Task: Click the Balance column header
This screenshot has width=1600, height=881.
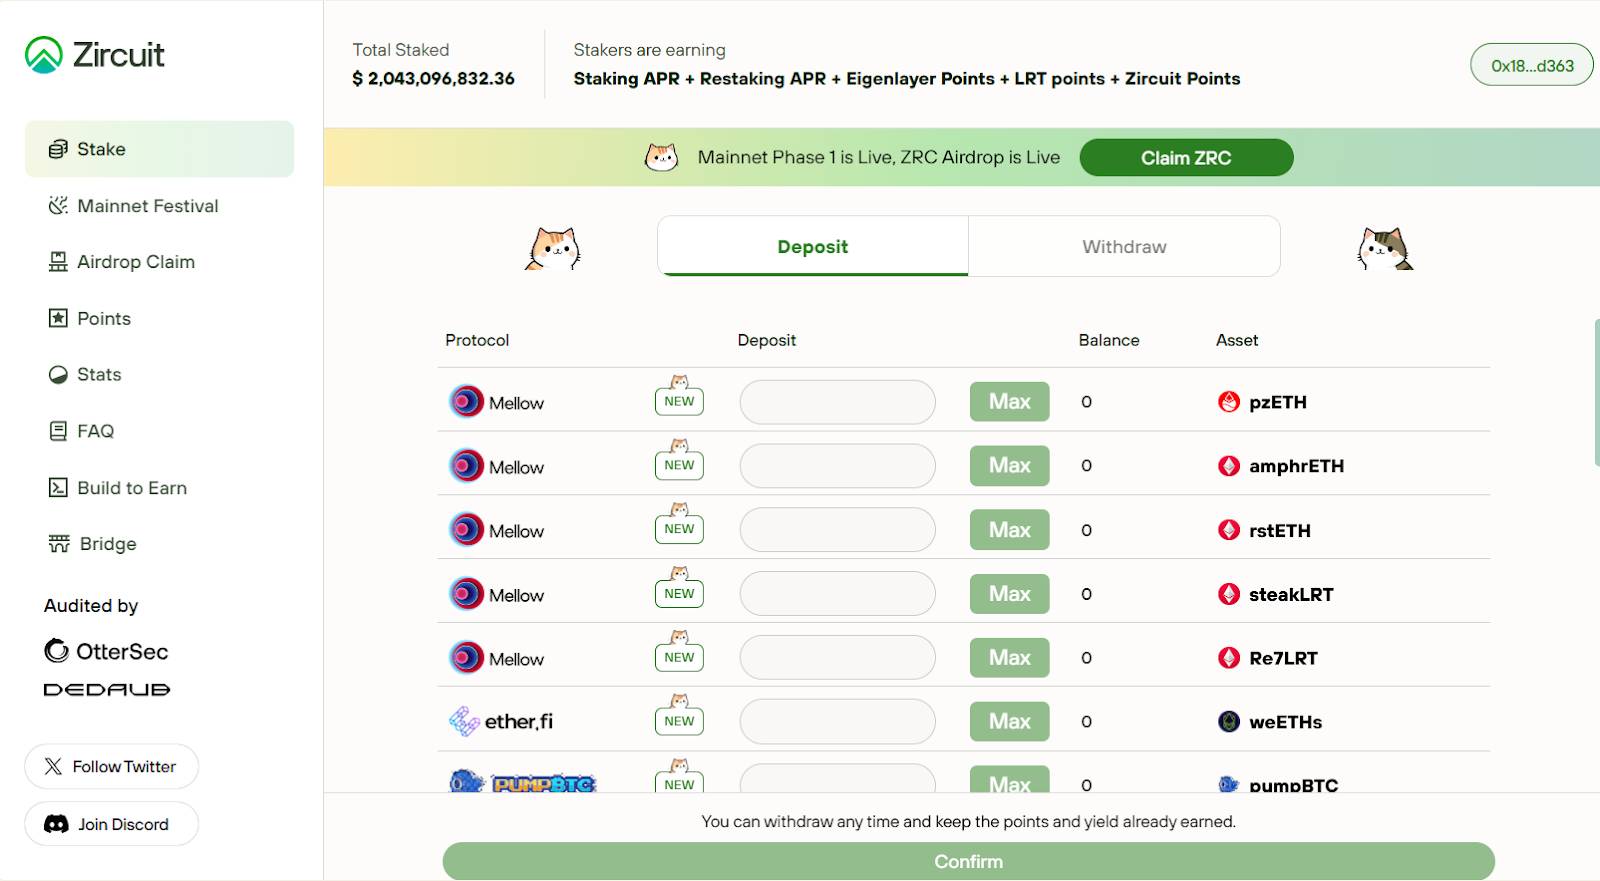Action: tap(1109, 340)
